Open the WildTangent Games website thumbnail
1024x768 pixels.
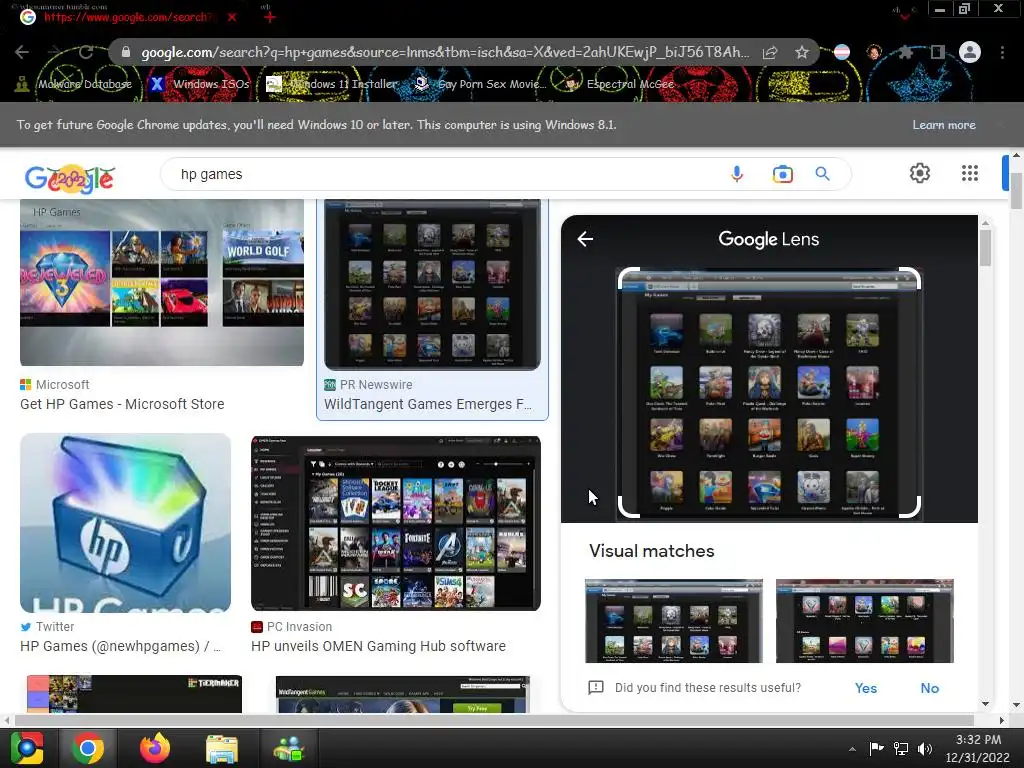pos(402,695)
